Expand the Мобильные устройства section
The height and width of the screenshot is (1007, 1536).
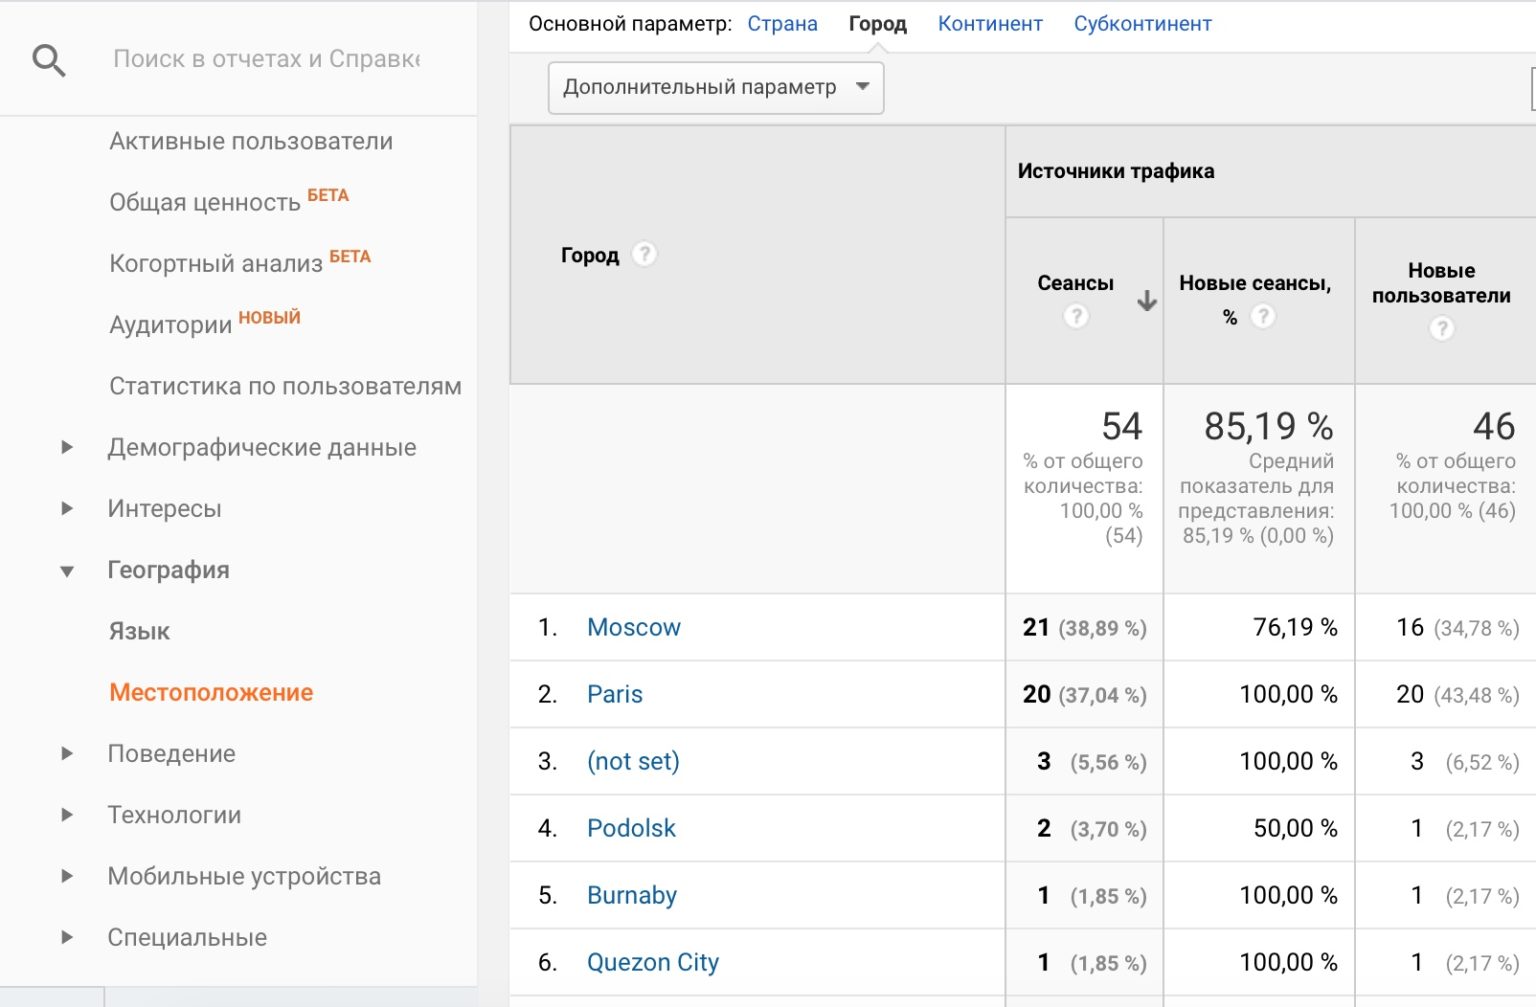(67, 876)
